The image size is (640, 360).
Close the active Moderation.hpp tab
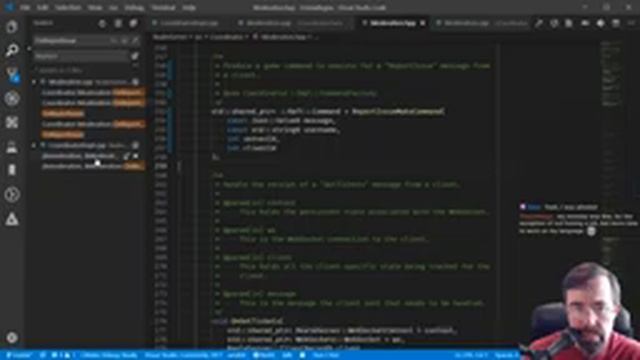[x=423, y=23]
